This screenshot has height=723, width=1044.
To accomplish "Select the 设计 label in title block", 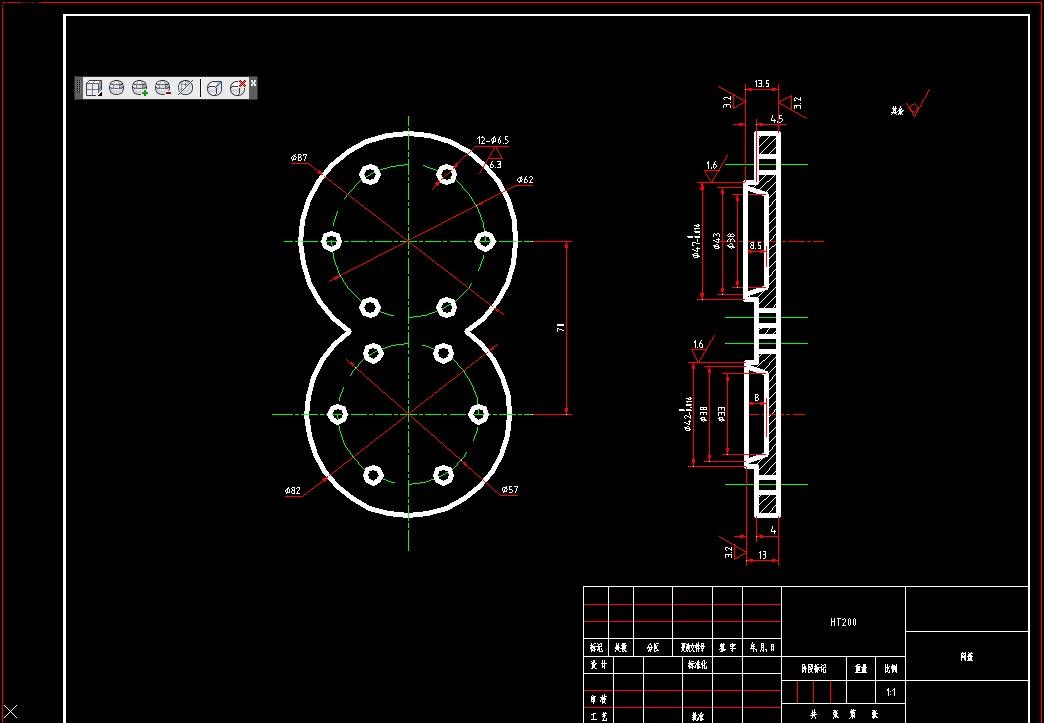I will point(599,664).
